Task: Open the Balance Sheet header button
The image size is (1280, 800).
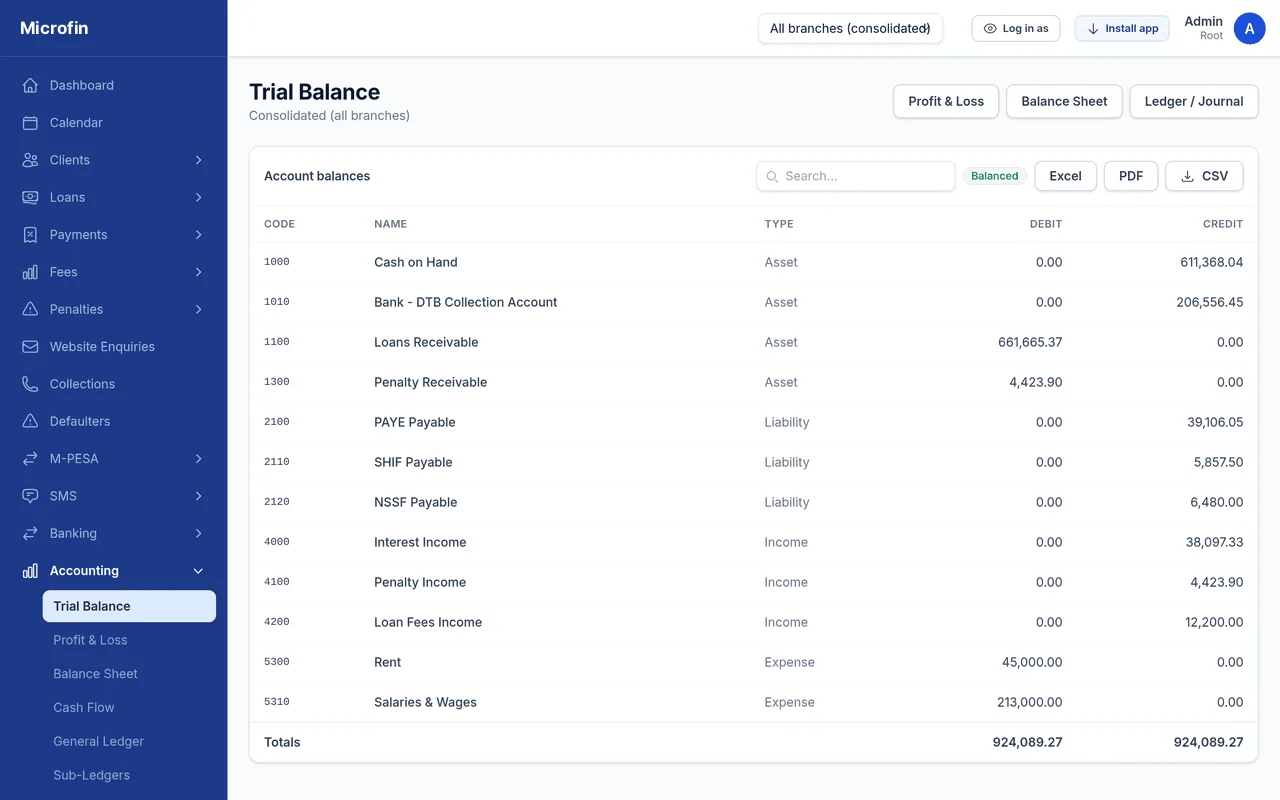Action: [x=1064, y=101]
